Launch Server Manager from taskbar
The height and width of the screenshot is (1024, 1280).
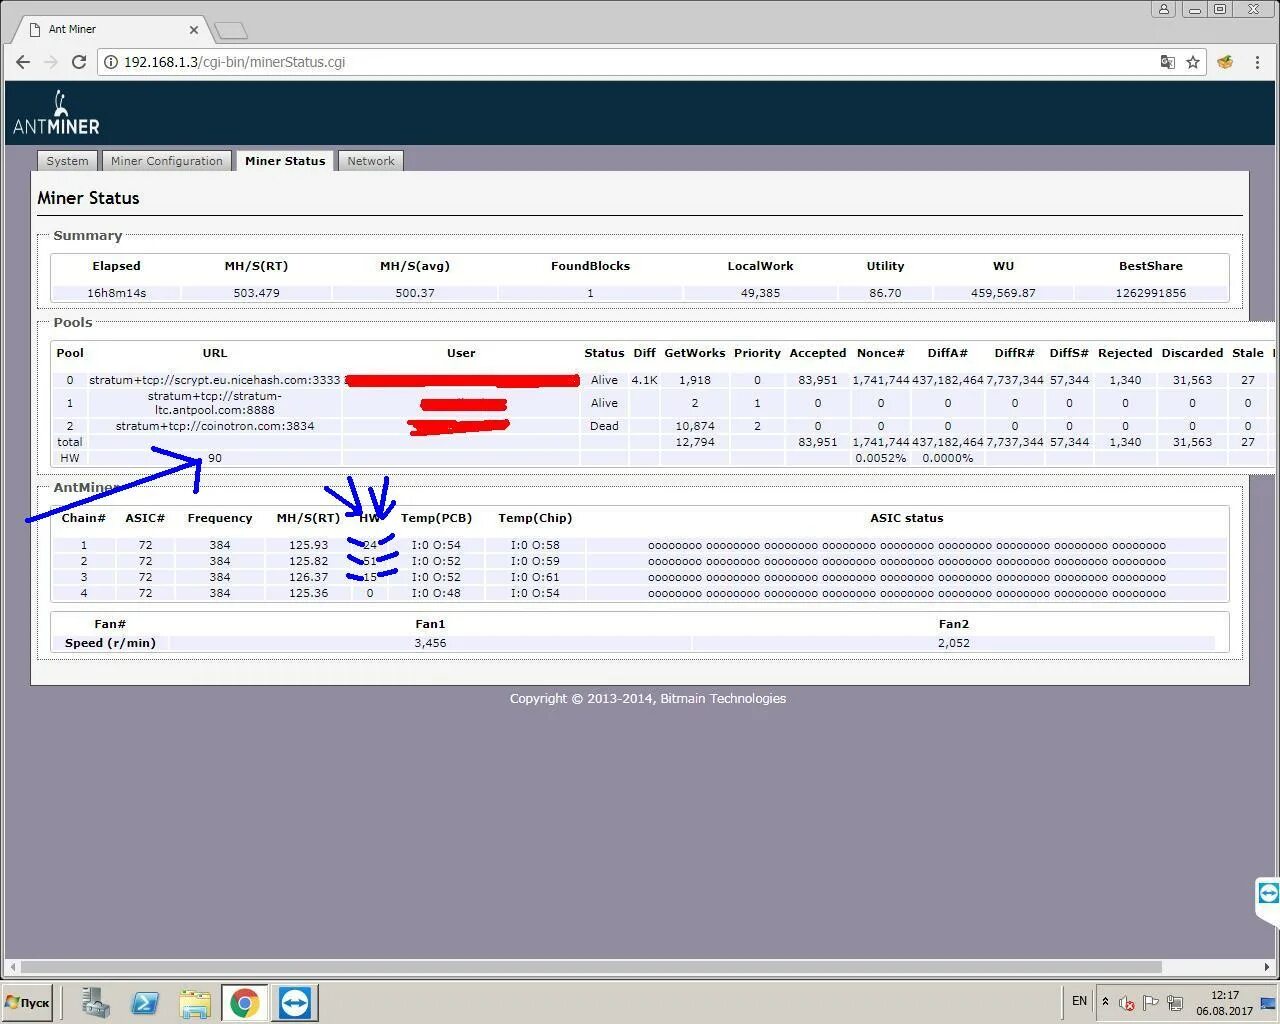tap(96, 1003)
